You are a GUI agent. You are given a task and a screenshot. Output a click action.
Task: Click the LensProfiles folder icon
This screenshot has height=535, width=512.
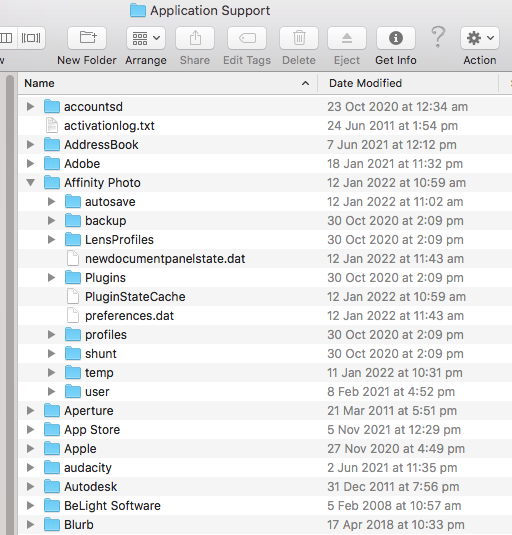click(x=73, y=239)
